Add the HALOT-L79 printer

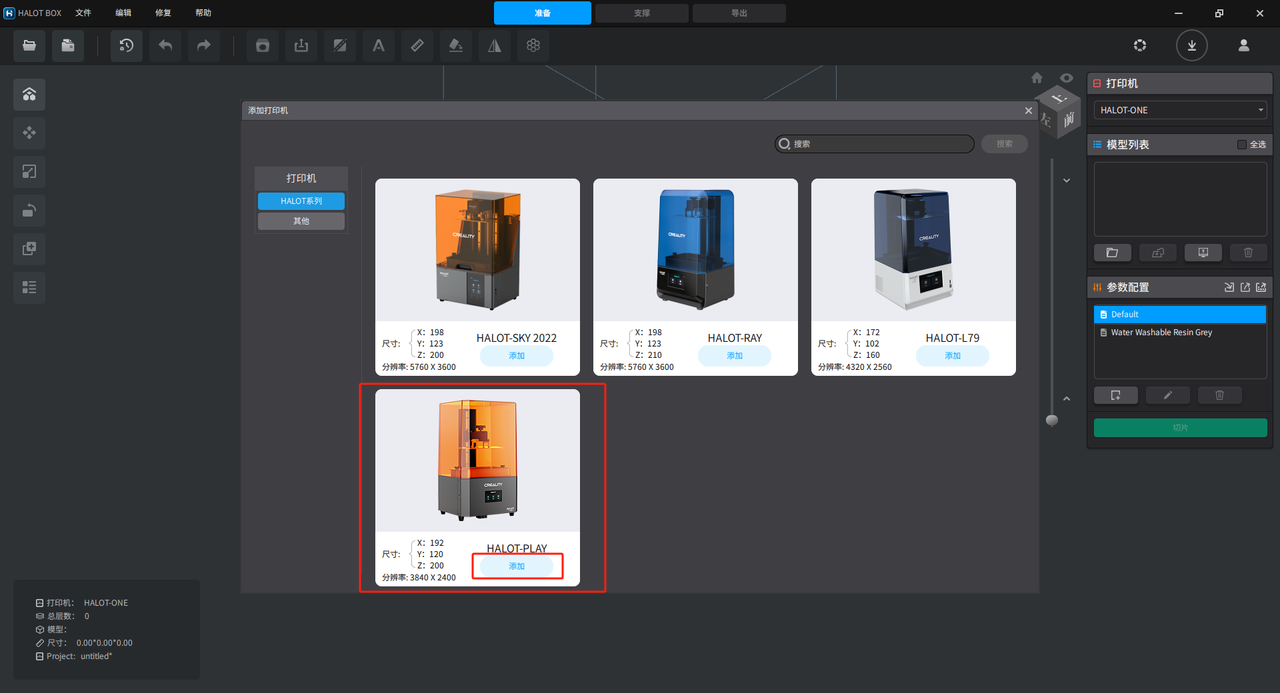(x=952, y=356)
